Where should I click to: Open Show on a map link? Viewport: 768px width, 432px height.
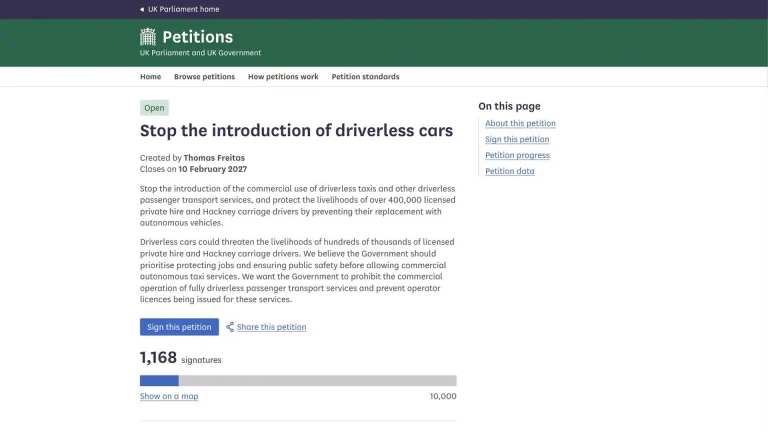pos(169,396)
